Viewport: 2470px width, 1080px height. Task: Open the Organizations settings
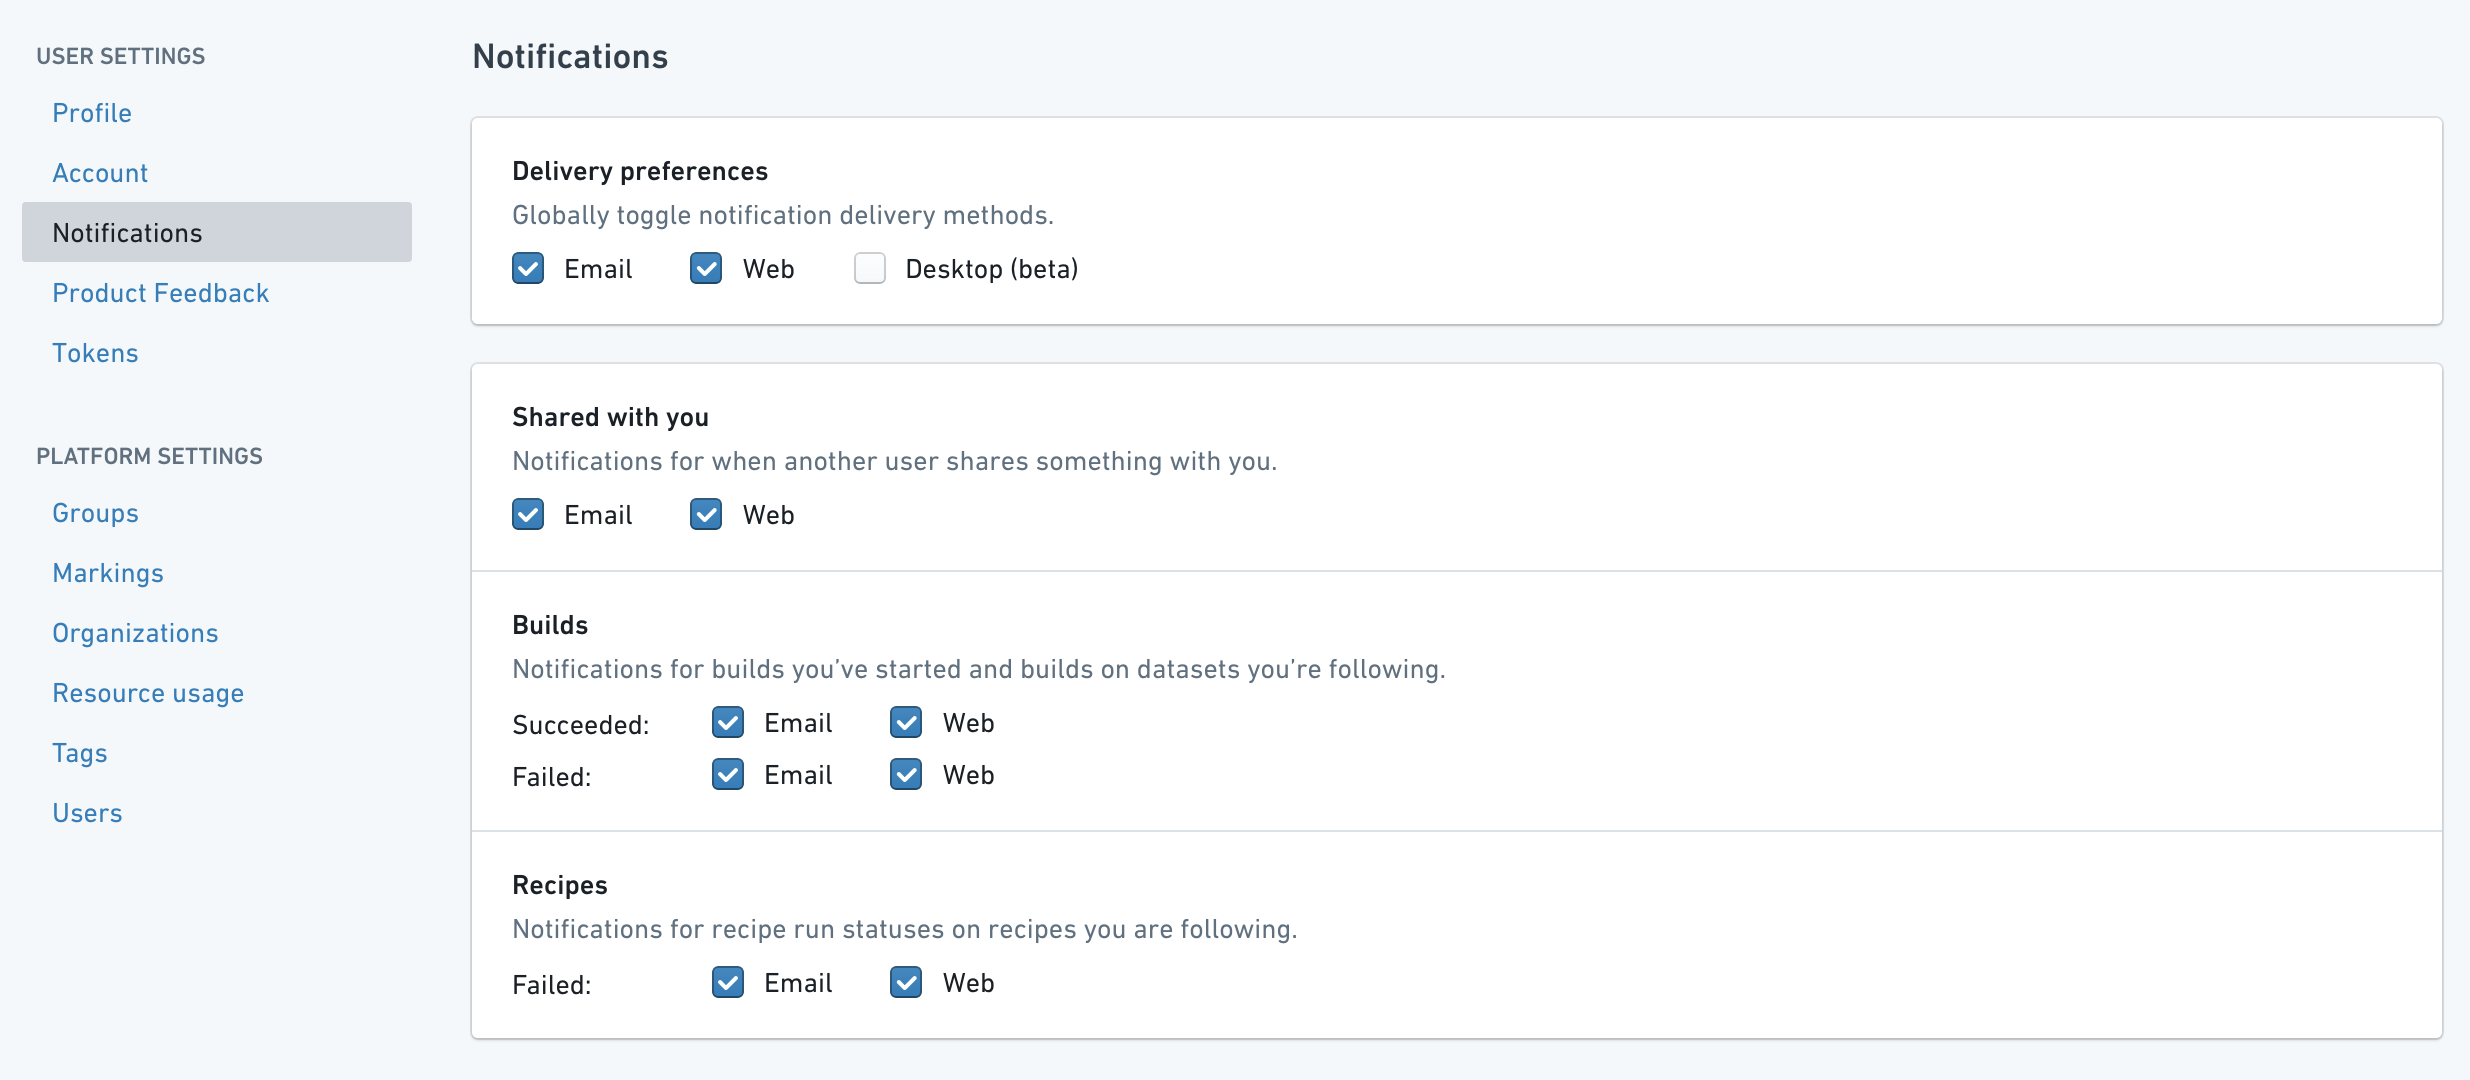click(135, 633)
